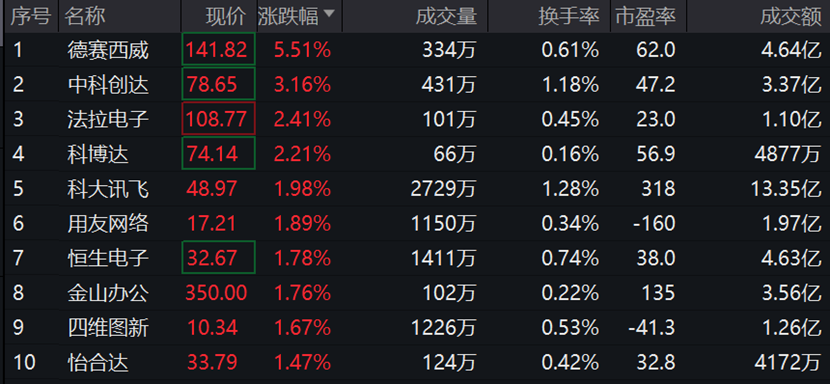Screen dimensions: 830x384
Task: Click P/E value -41.3
Action: click(x=652, y=328)
